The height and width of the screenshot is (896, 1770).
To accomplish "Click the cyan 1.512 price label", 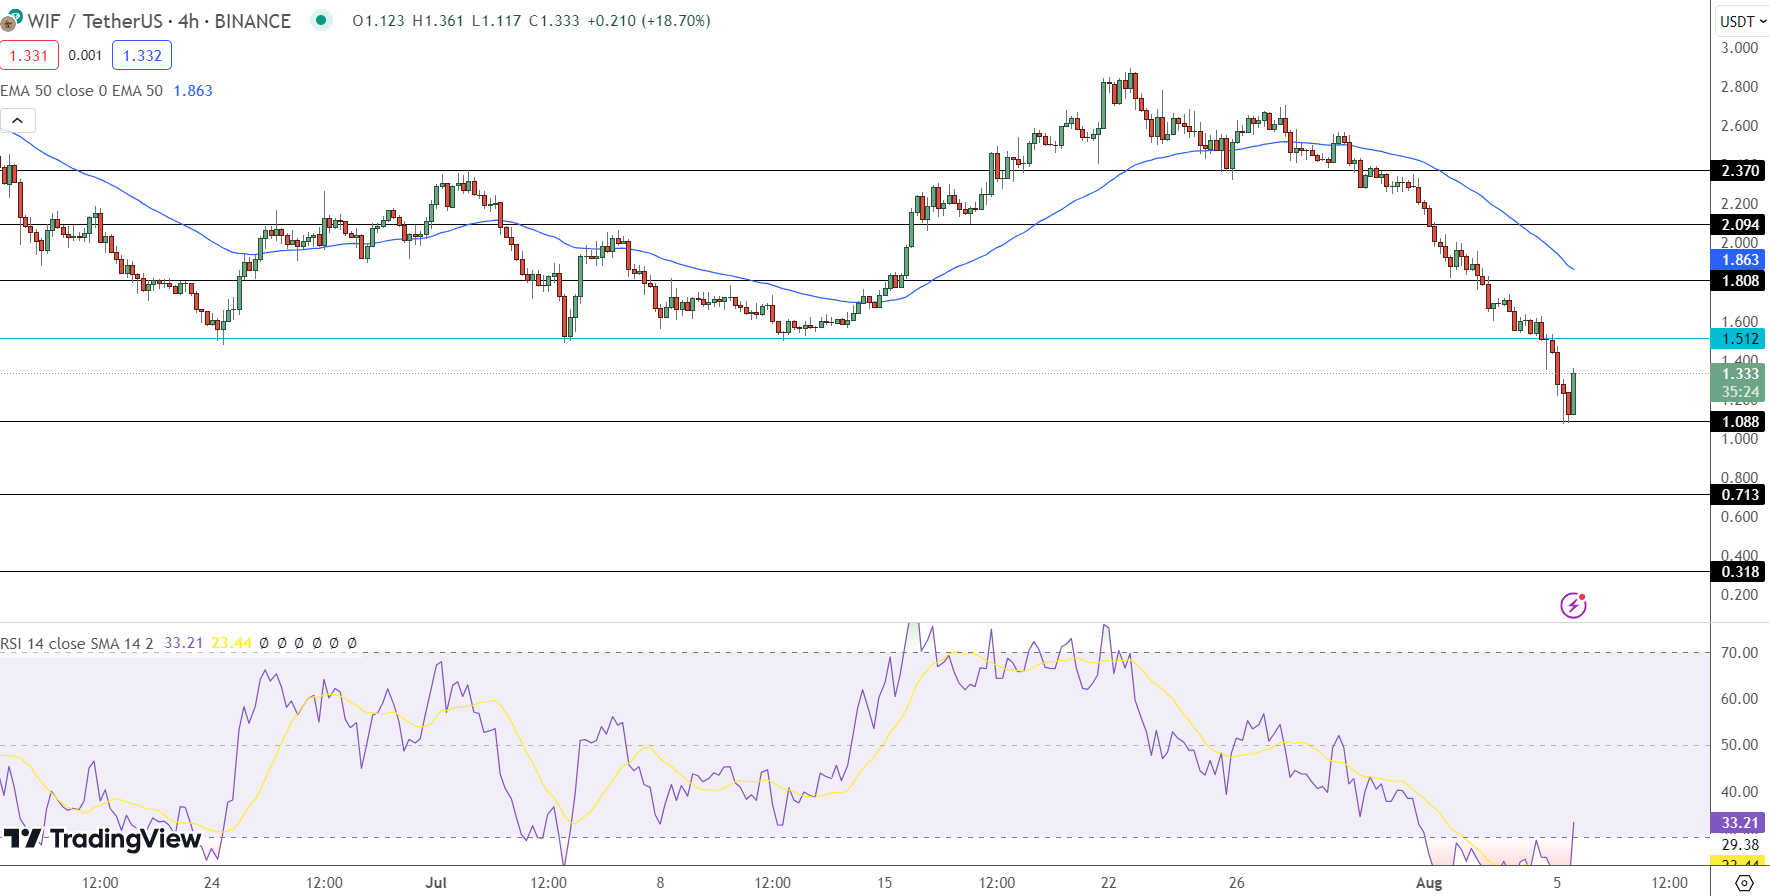I will (1739, 339).
